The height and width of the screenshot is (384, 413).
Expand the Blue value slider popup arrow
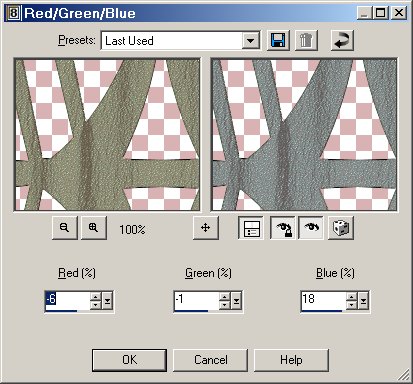tap(363, 301)
